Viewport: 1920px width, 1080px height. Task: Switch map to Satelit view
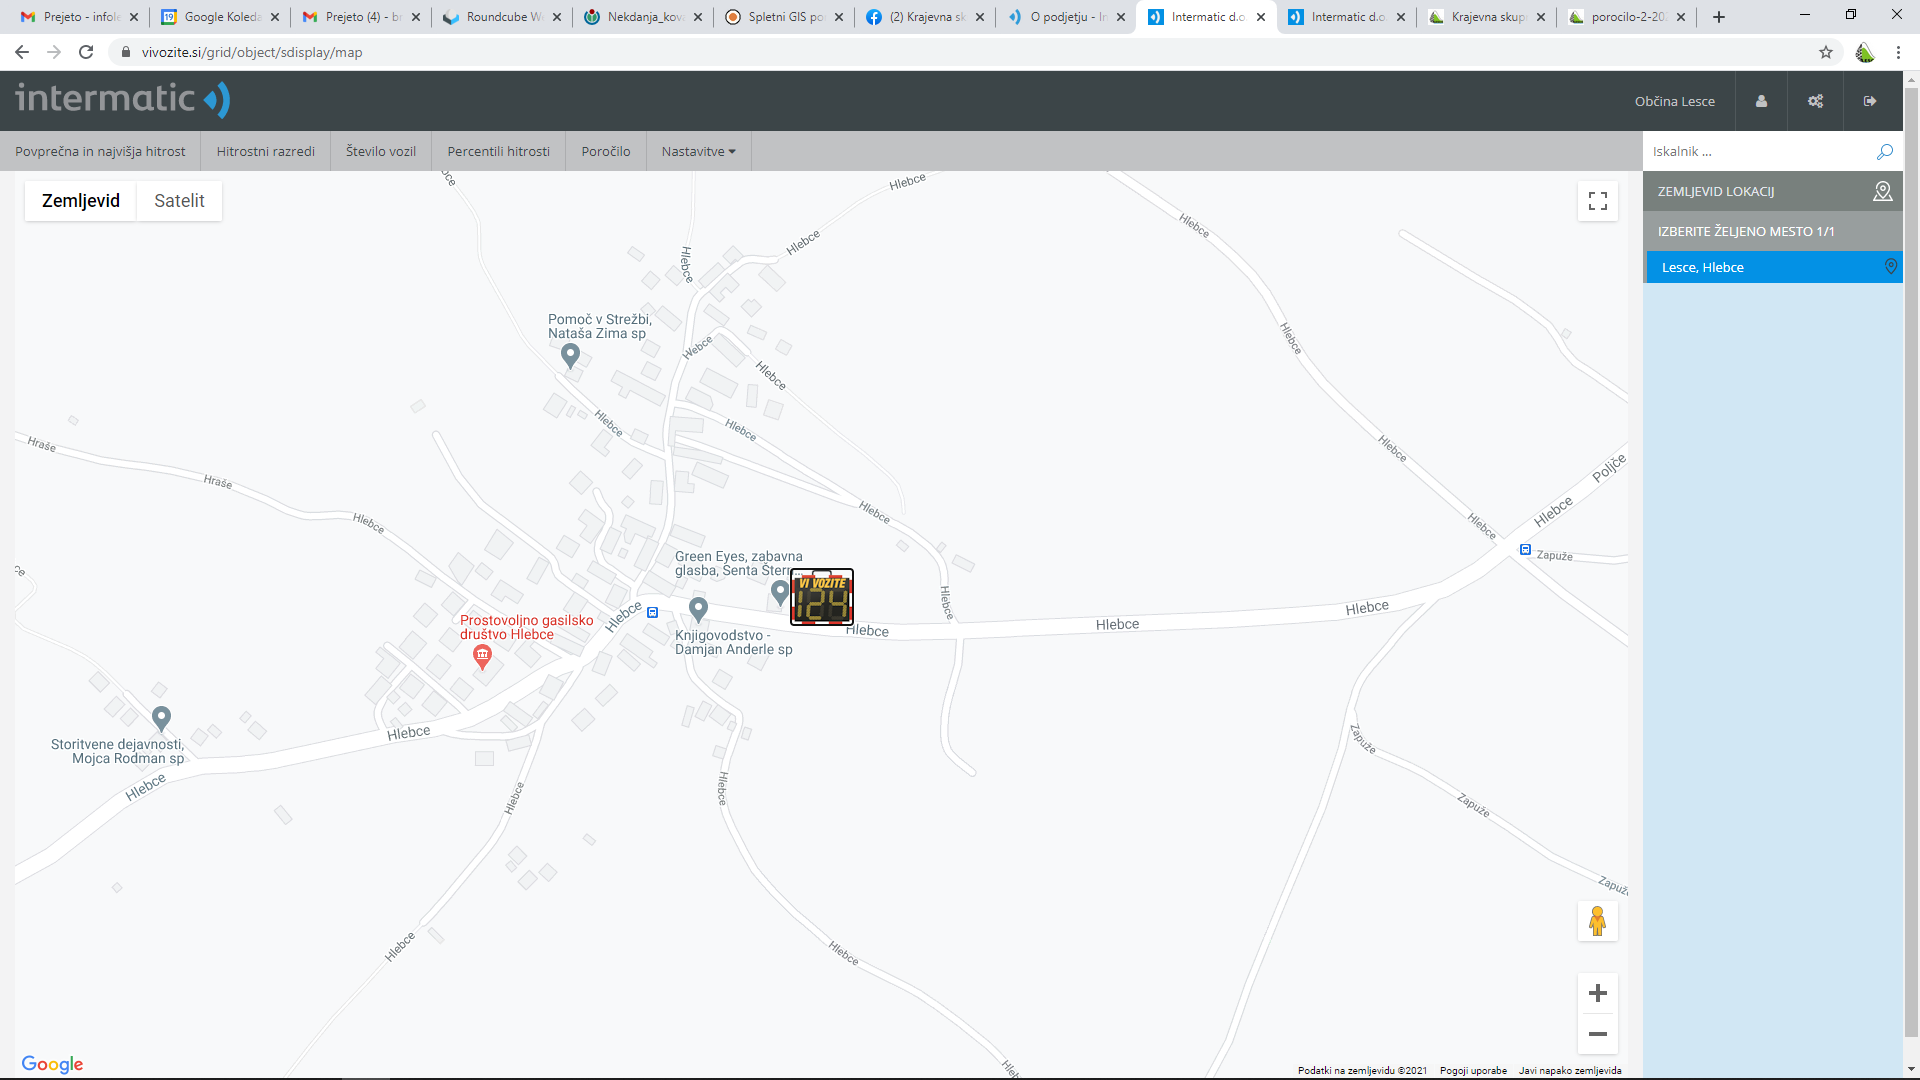click(179, 201)
